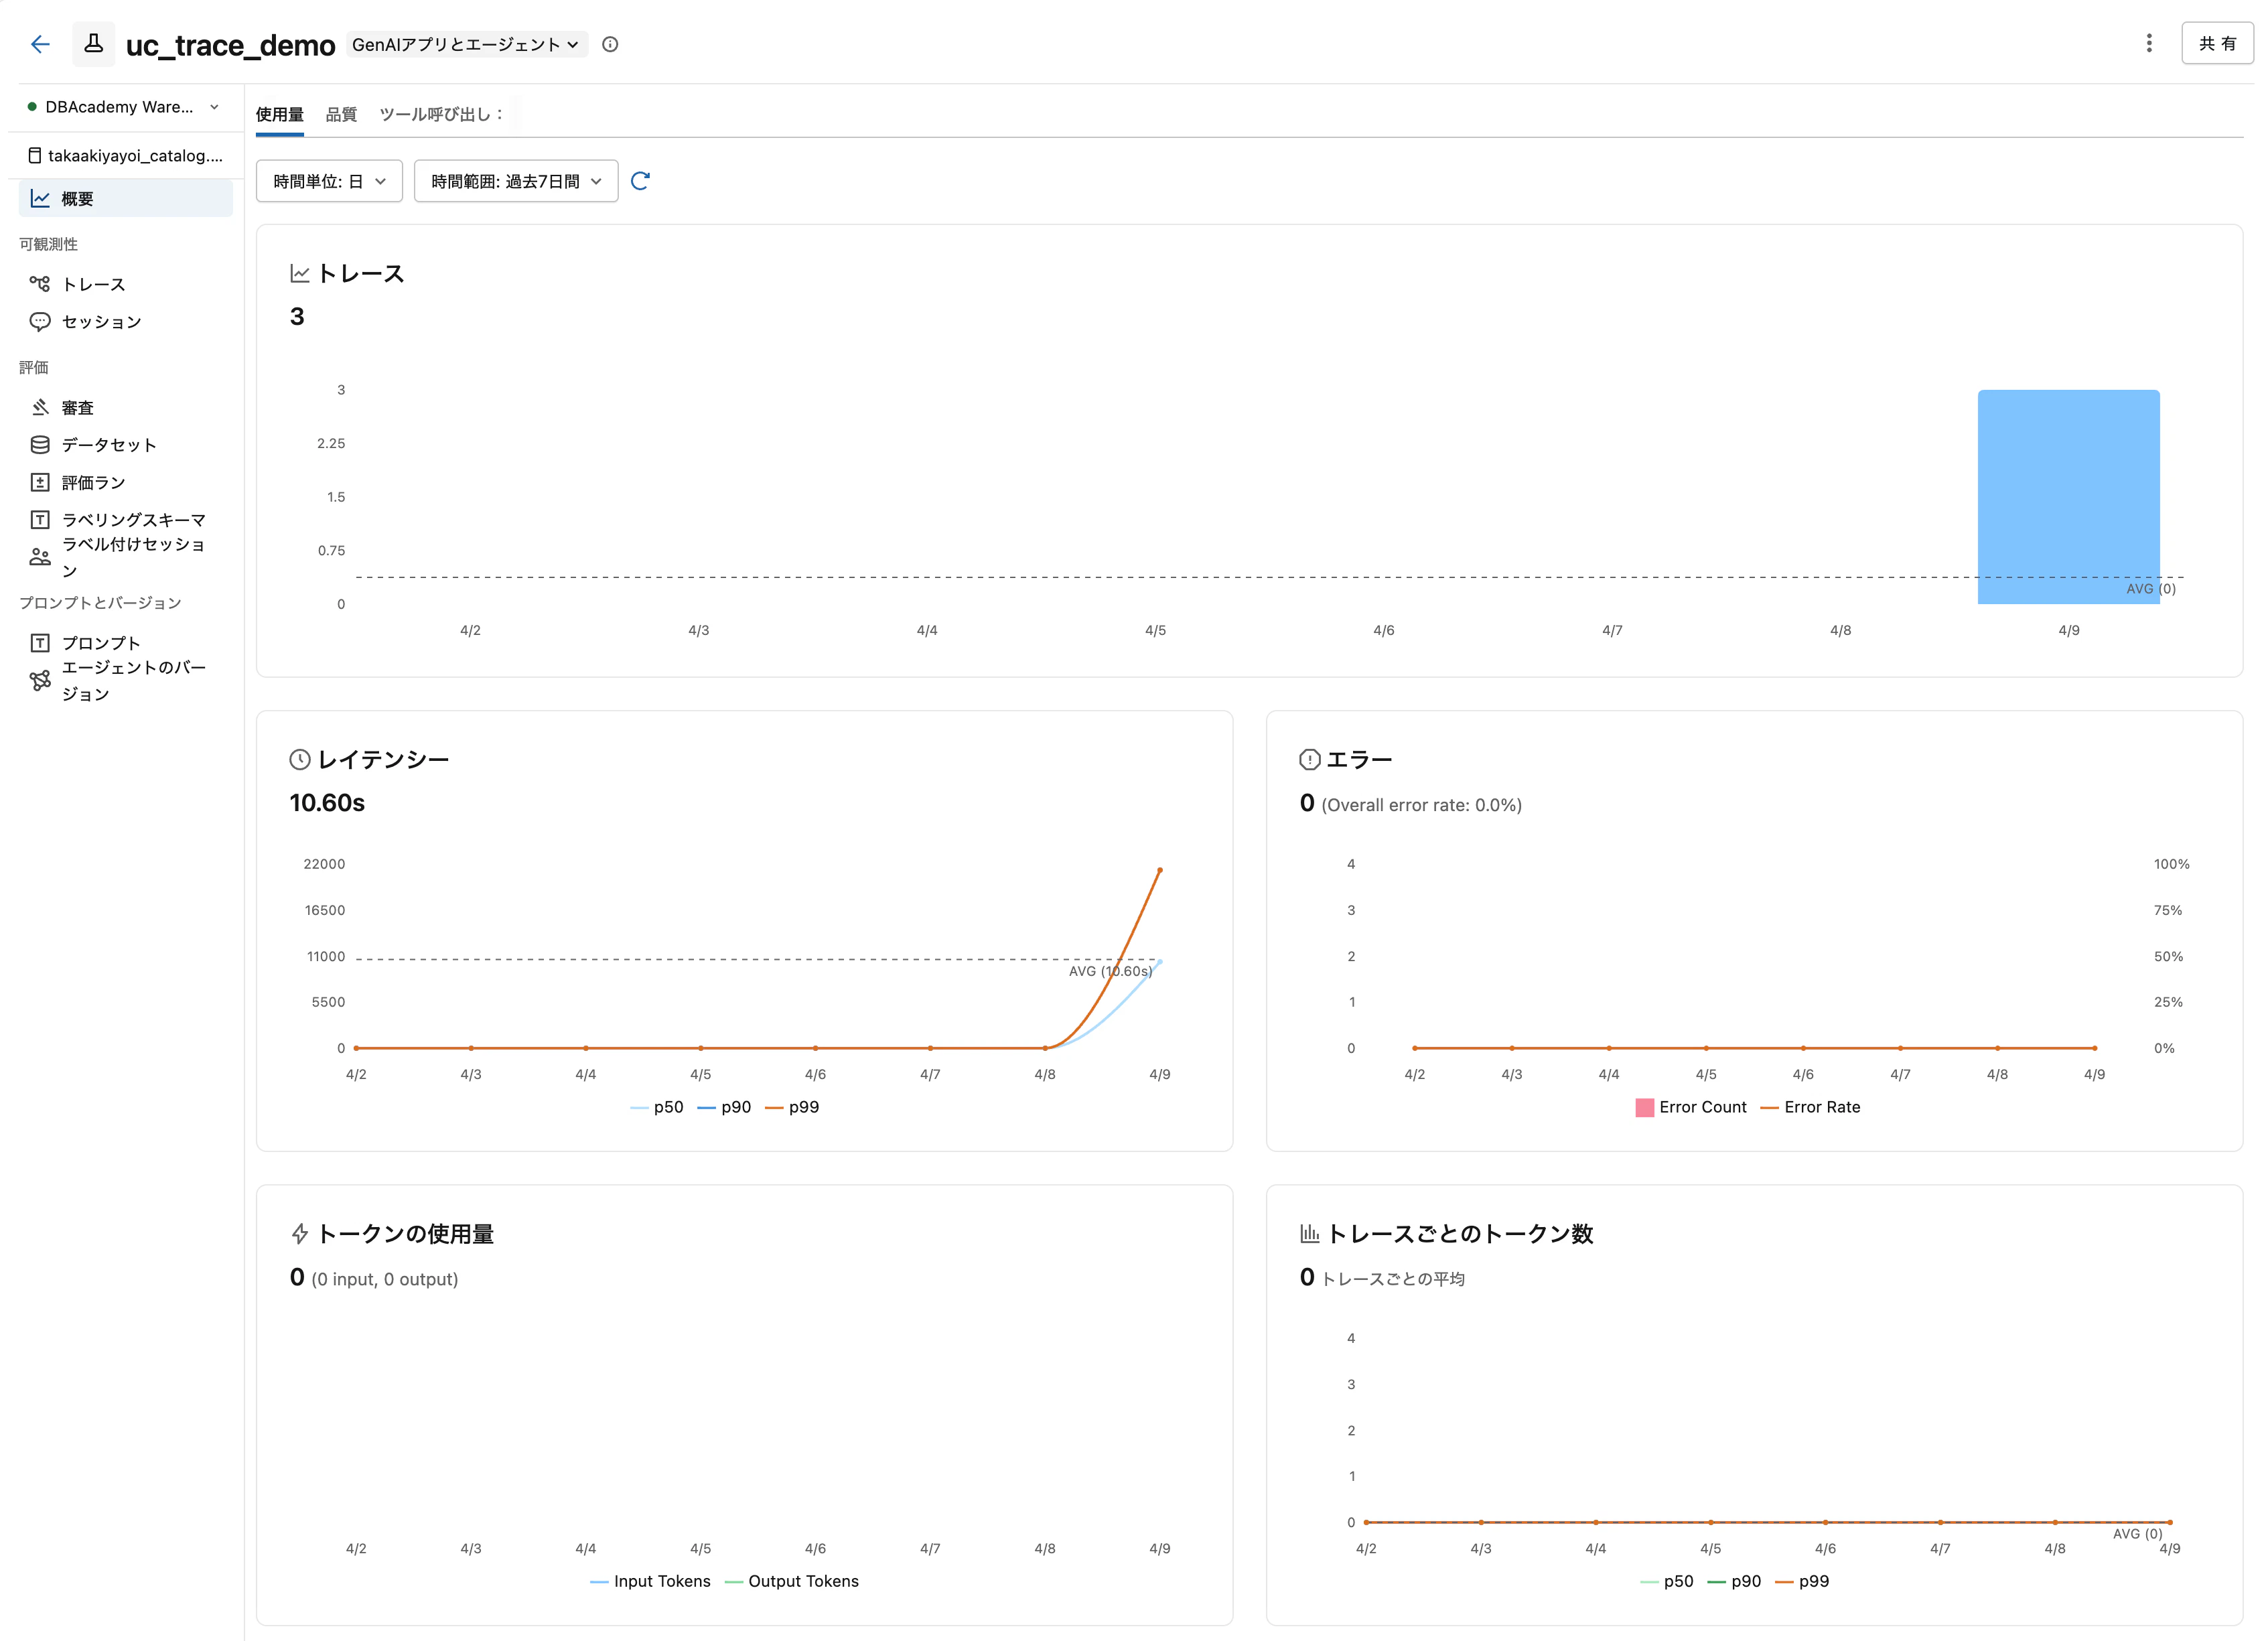
Task: Open the three-dot overflow menu
Action: (2148, 43)
